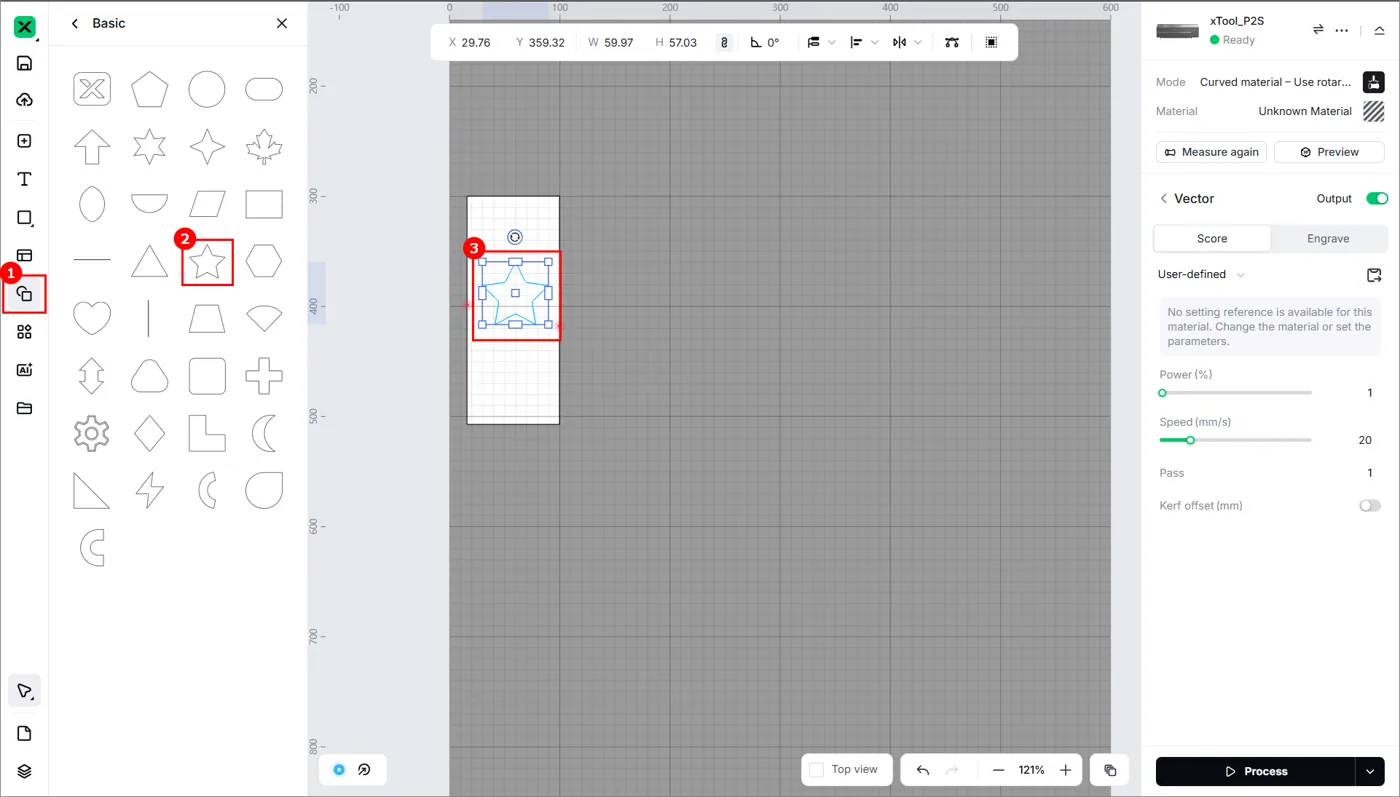The width and height of the screenshot is (1400, 797).
Task: Go back from Vector settings
Action: pos(1163,199)
